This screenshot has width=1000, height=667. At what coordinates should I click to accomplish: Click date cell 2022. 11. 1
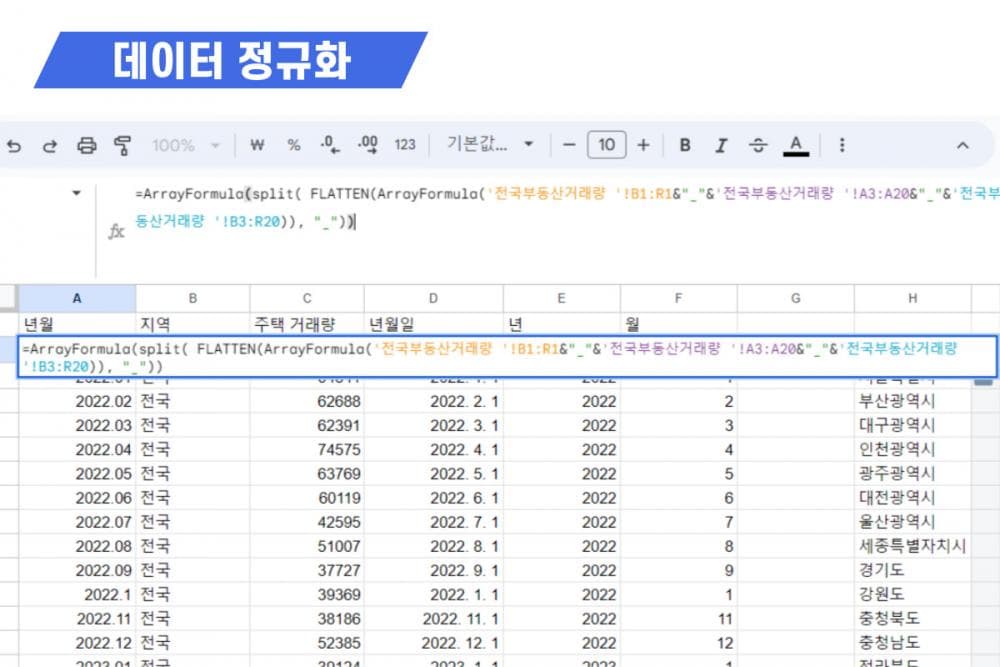434,619
